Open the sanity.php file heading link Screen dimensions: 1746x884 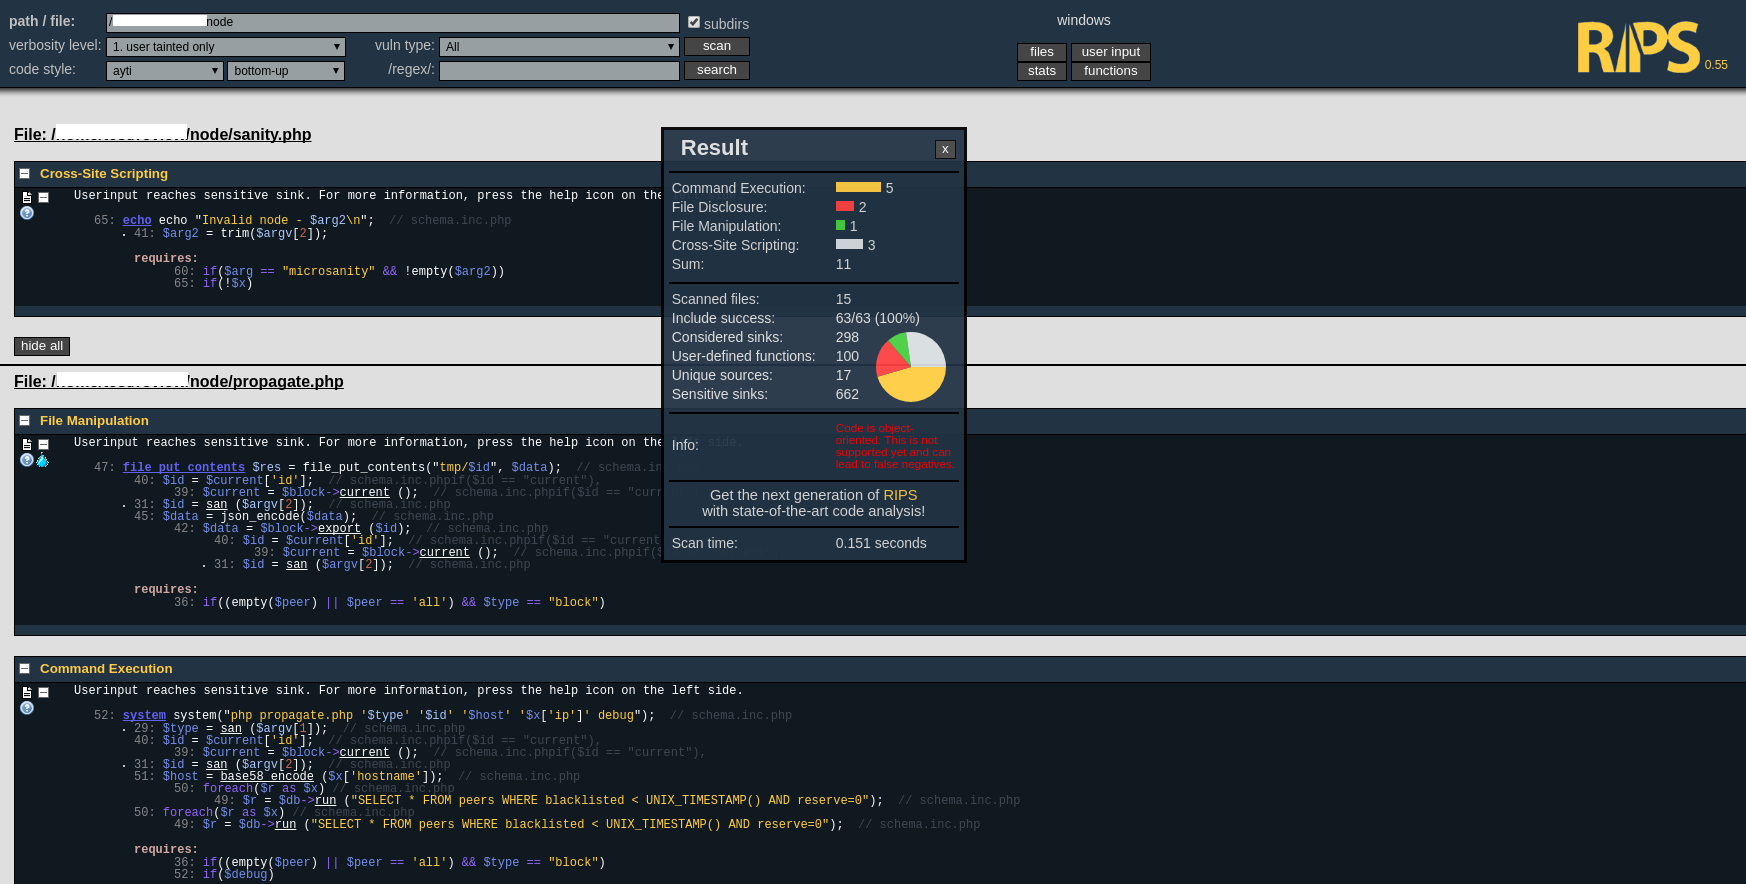[x=163, y=135]
